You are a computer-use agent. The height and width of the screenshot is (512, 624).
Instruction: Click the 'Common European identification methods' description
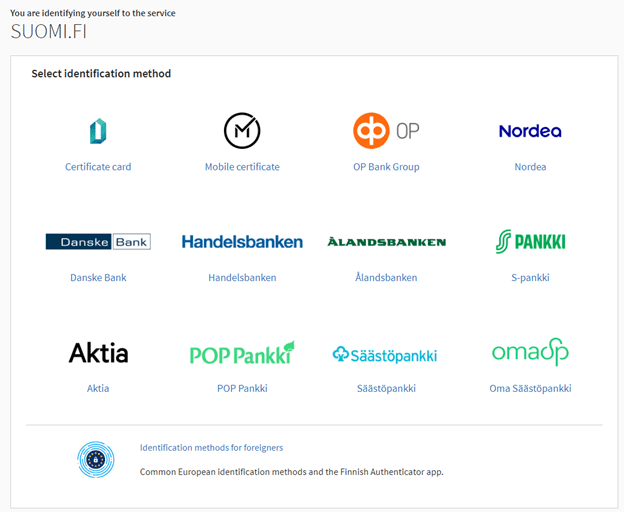(x=291, y=472)
